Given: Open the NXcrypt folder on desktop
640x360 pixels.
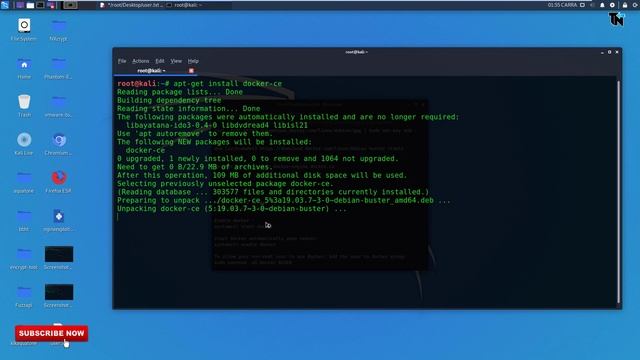Looking at the screenshot, I should (59, 27).
